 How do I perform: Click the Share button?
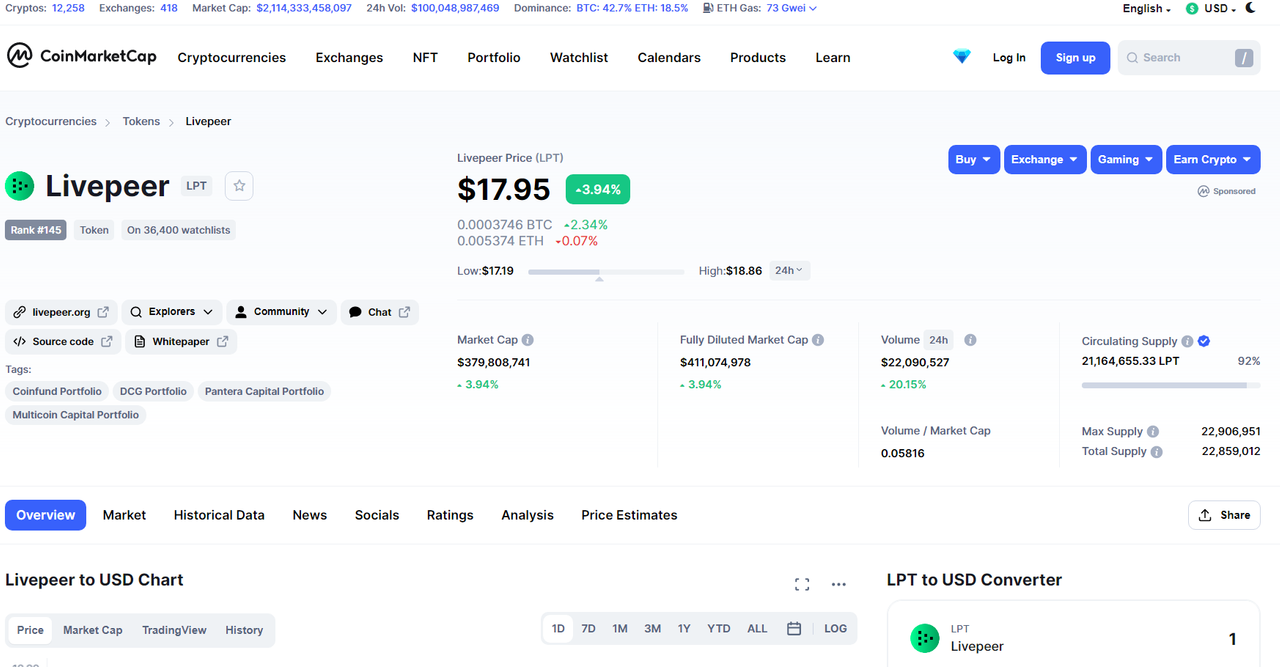click(1224, 515)
